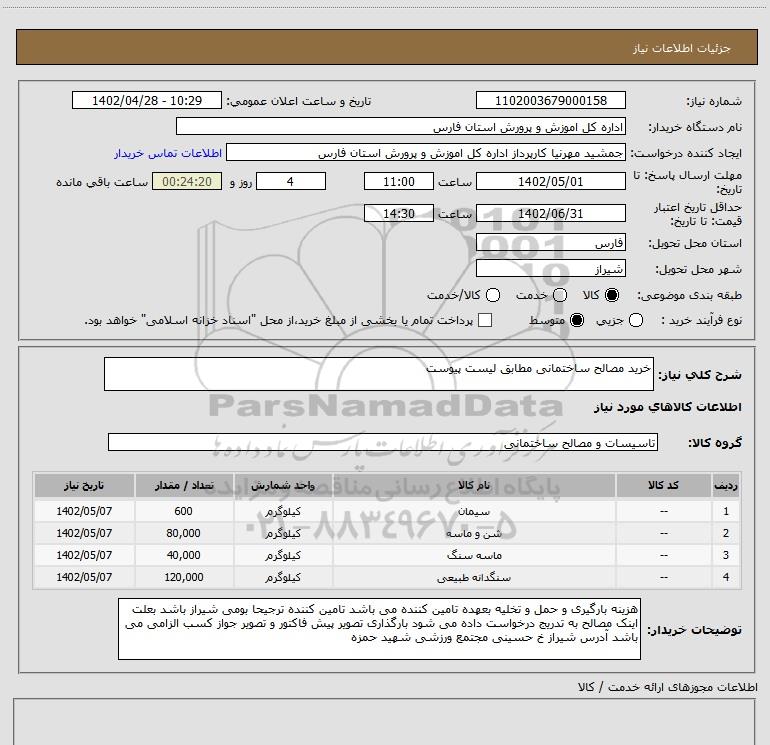Click the buyer notes text area

379,629
